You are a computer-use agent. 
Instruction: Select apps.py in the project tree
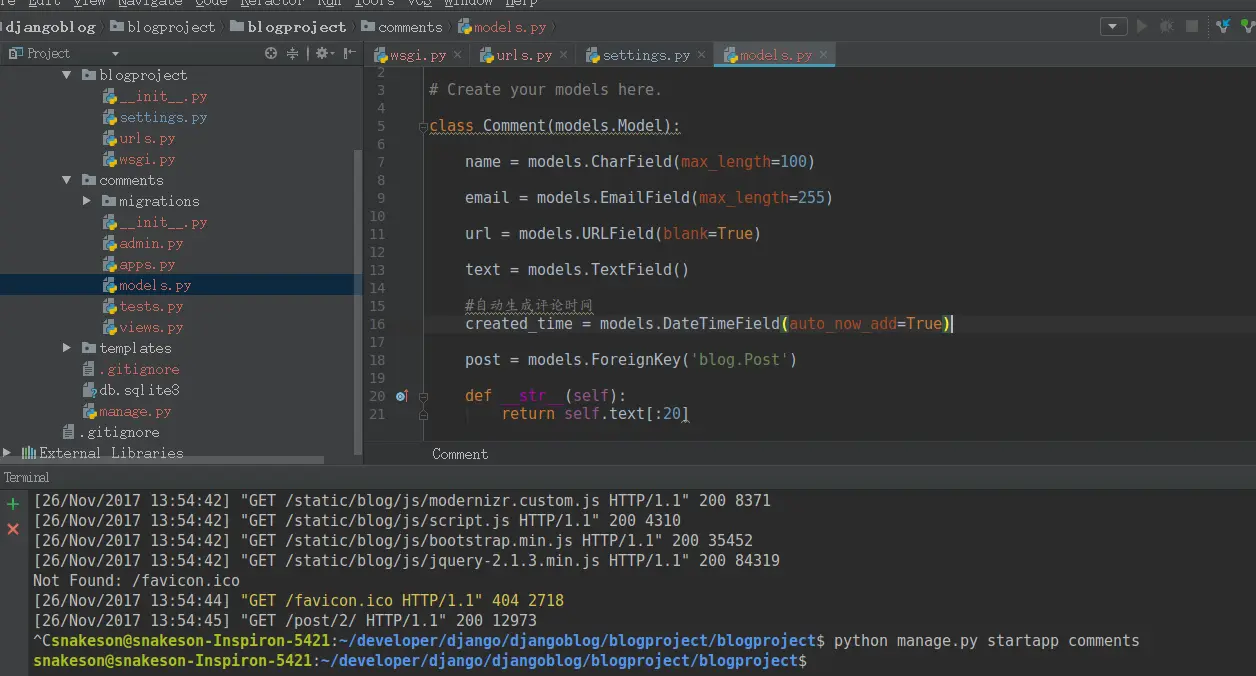coord(147,264)
